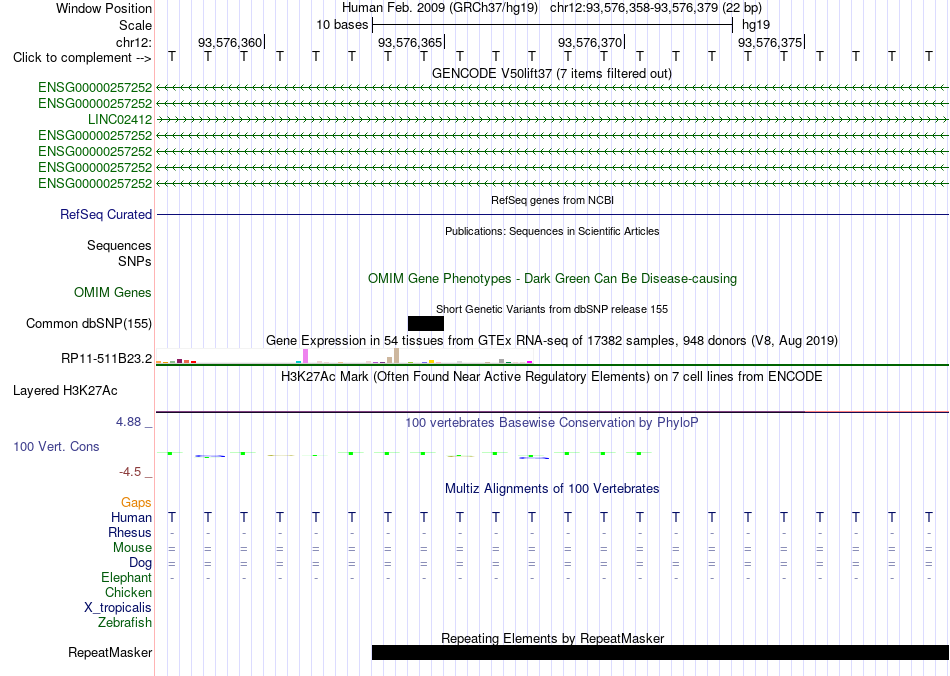
Task: Click the Elephant alignment row label
Action: click(x=127, y=578)
